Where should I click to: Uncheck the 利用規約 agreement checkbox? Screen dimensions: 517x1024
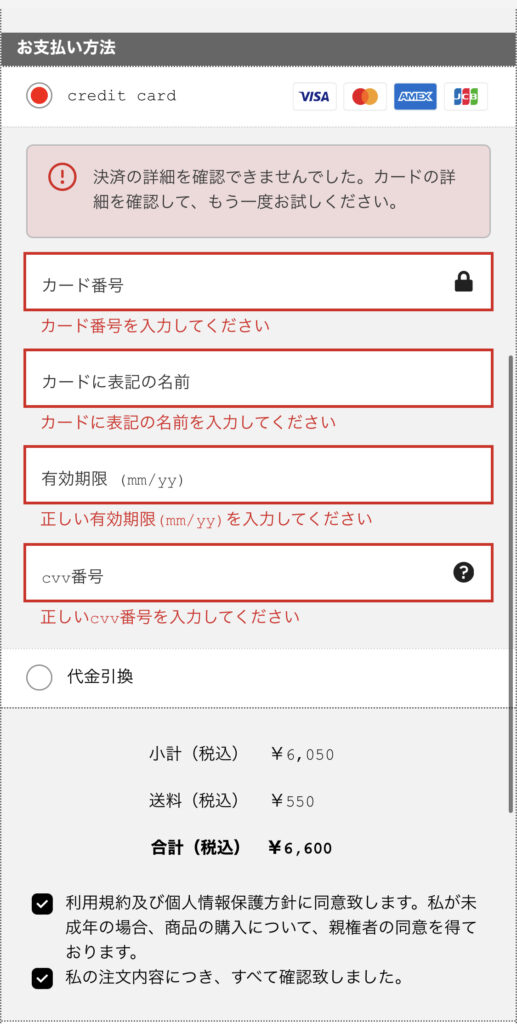click(x=42, y=905)
